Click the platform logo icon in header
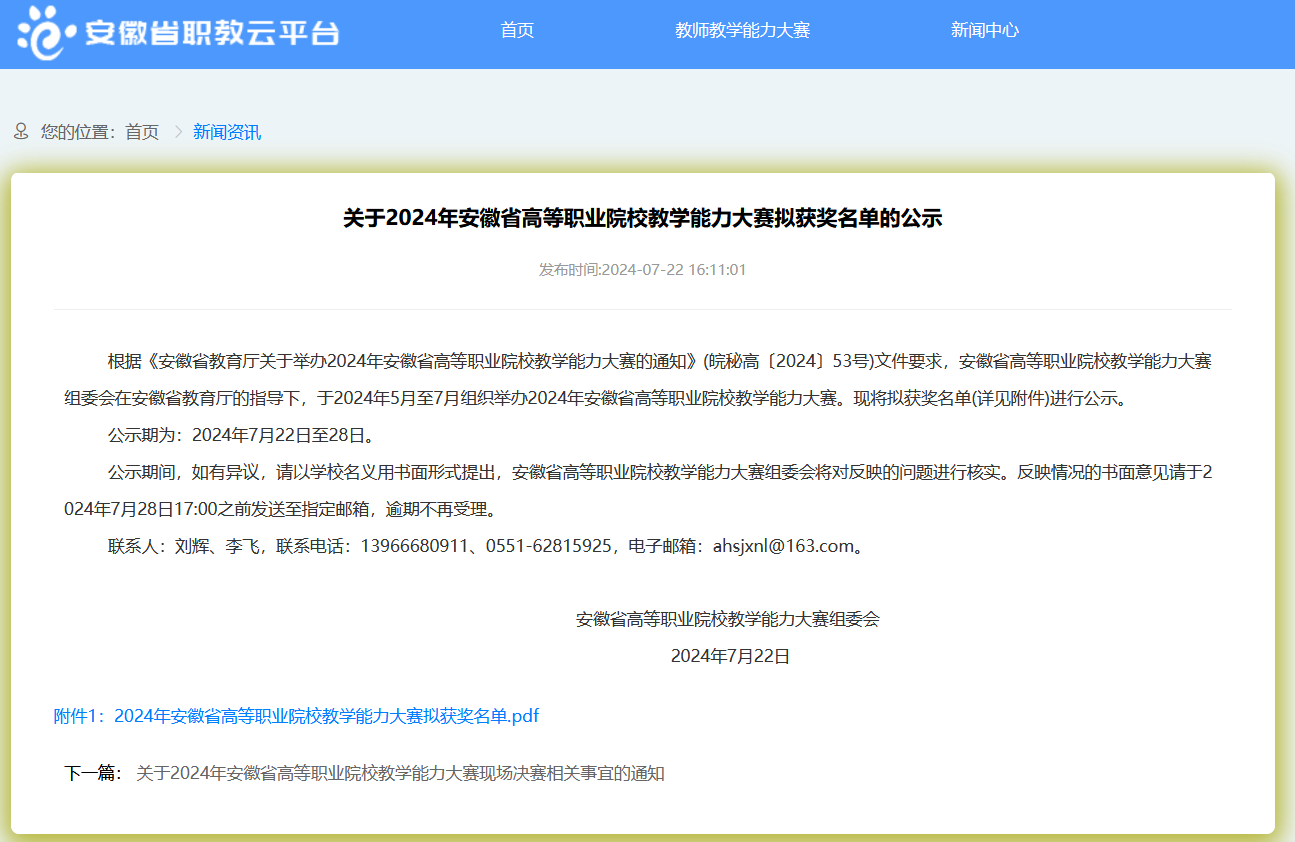The width and height of the screenshot is (1295, 842). coord(46,32)
